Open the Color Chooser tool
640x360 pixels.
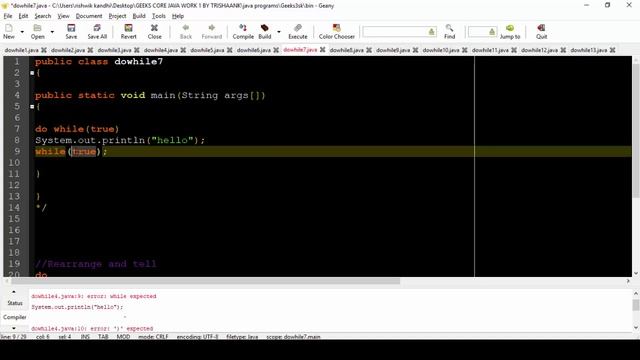337,31
